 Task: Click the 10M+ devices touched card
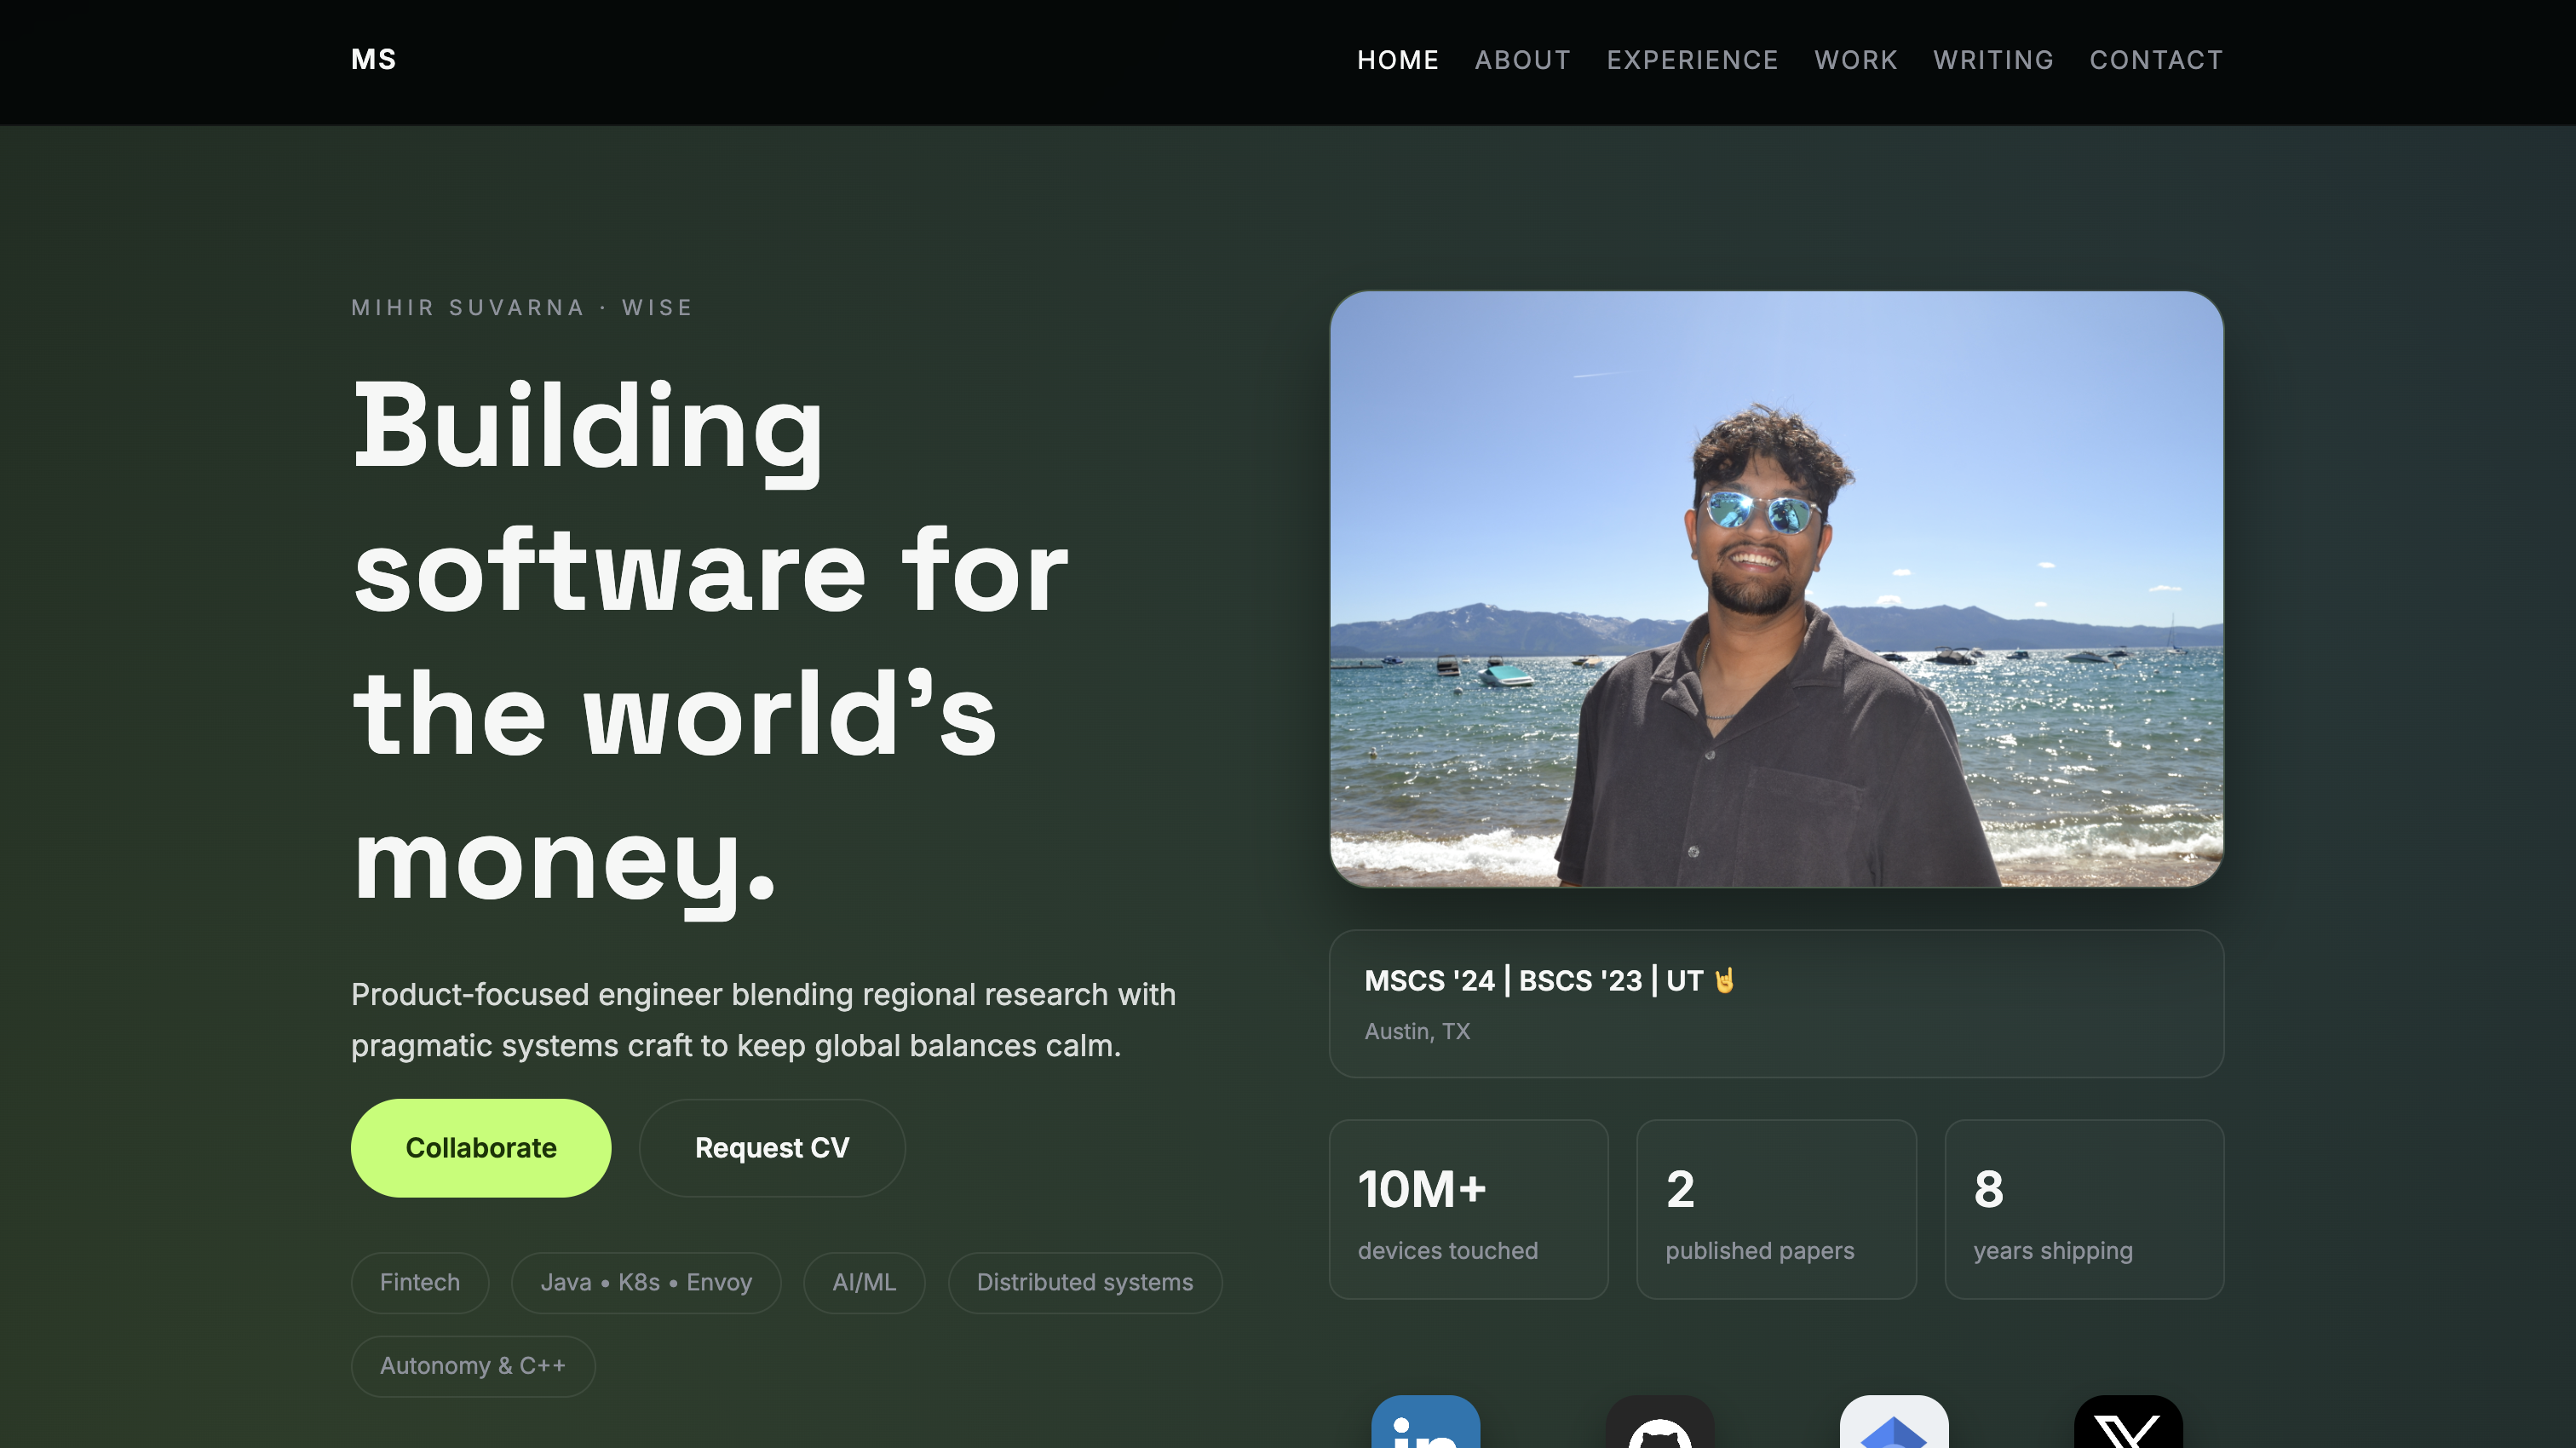coord(1468,1209)
